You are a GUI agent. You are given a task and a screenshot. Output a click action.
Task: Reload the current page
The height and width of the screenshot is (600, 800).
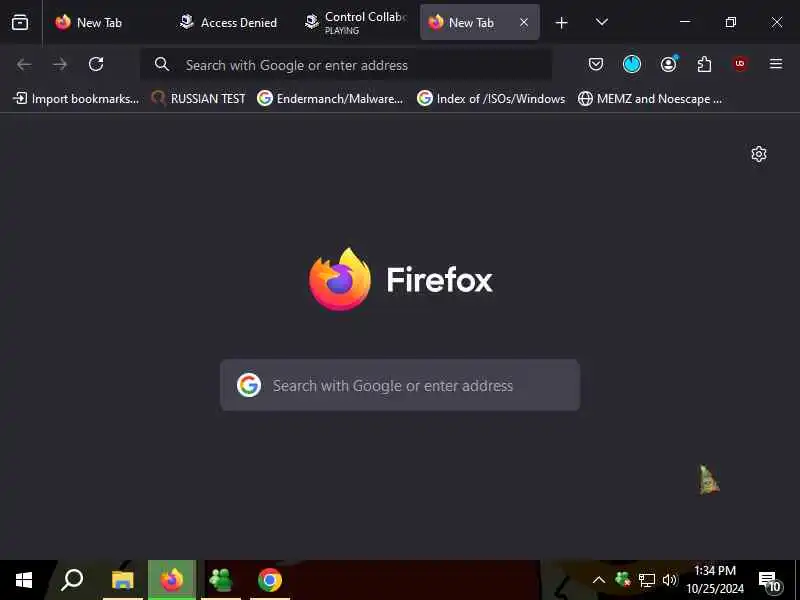click(x=96, y=64)
